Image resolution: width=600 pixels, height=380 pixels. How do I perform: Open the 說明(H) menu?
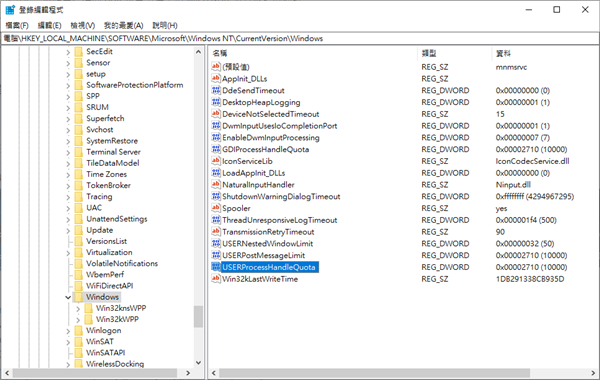[165, 26]
